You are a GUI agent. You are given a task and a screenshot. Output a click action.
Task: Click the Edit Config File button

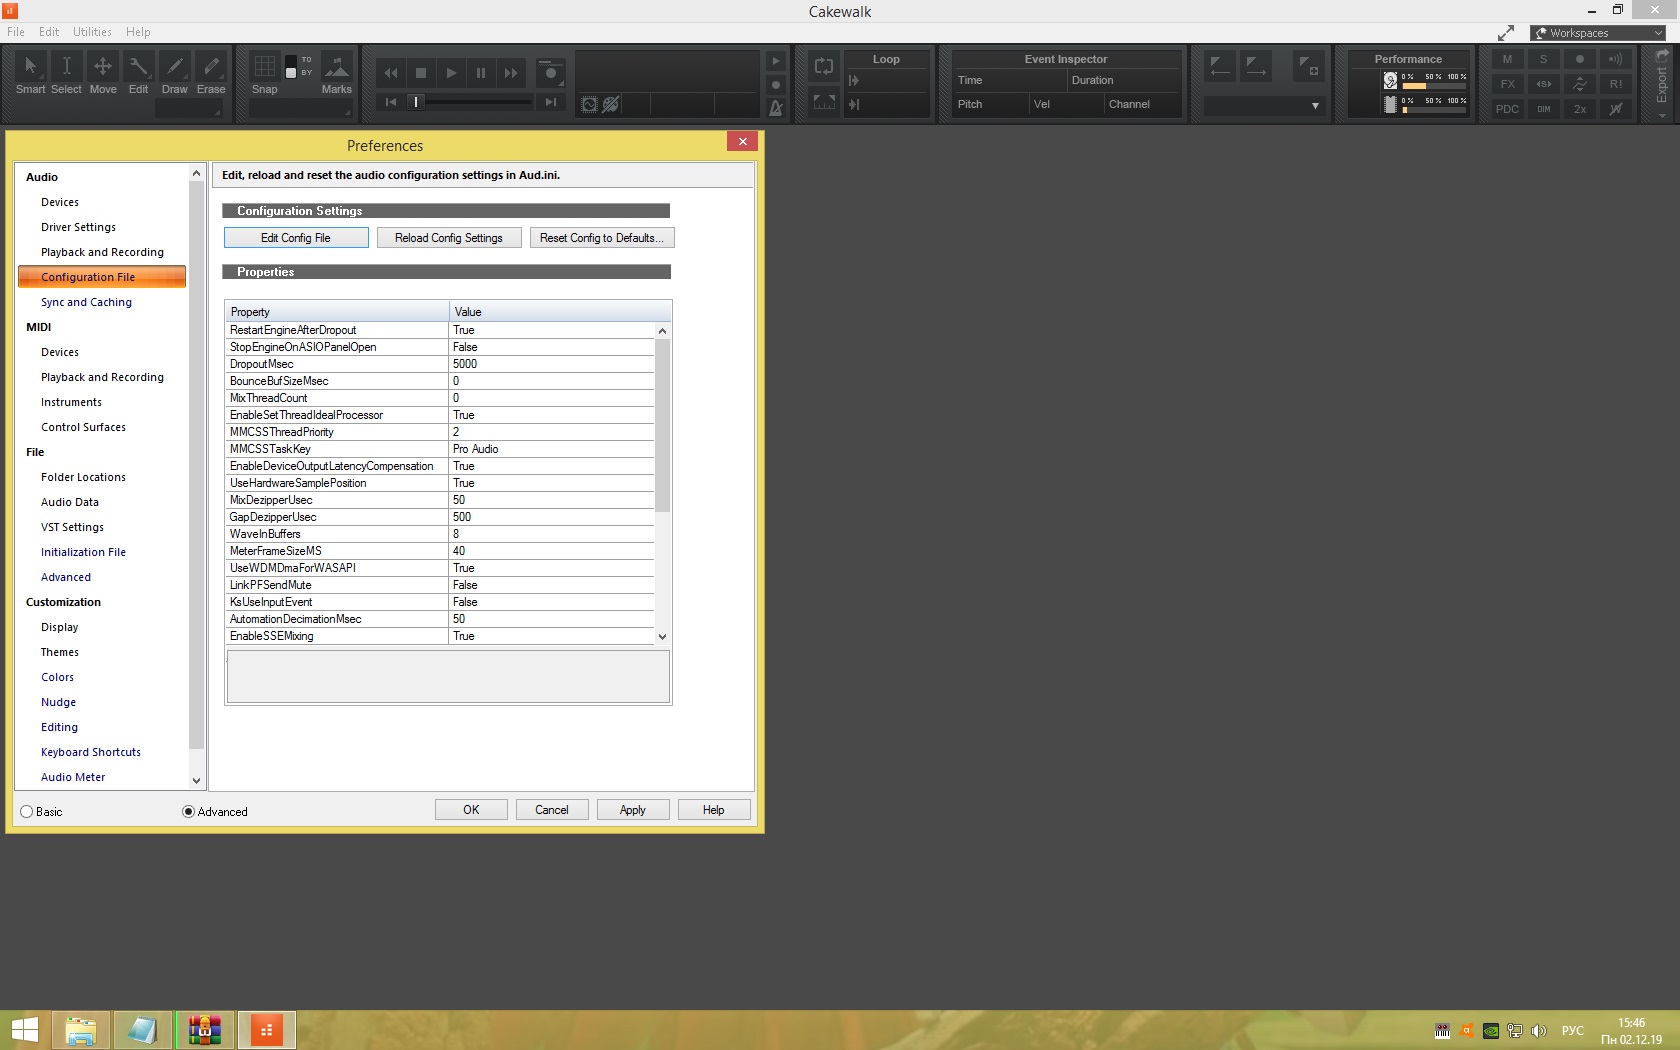296,238
